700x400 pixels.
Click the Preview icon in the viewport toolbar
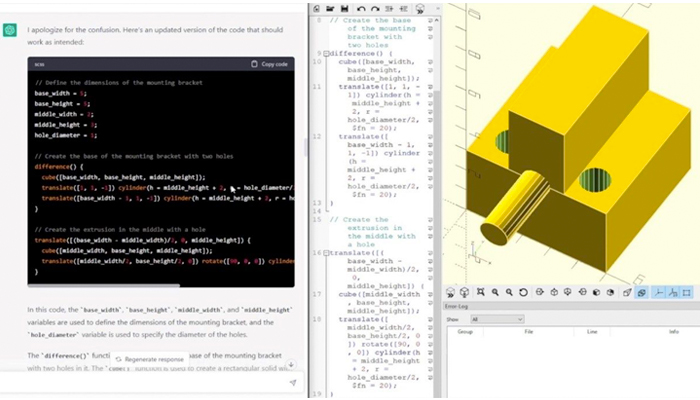pos(450,292)
